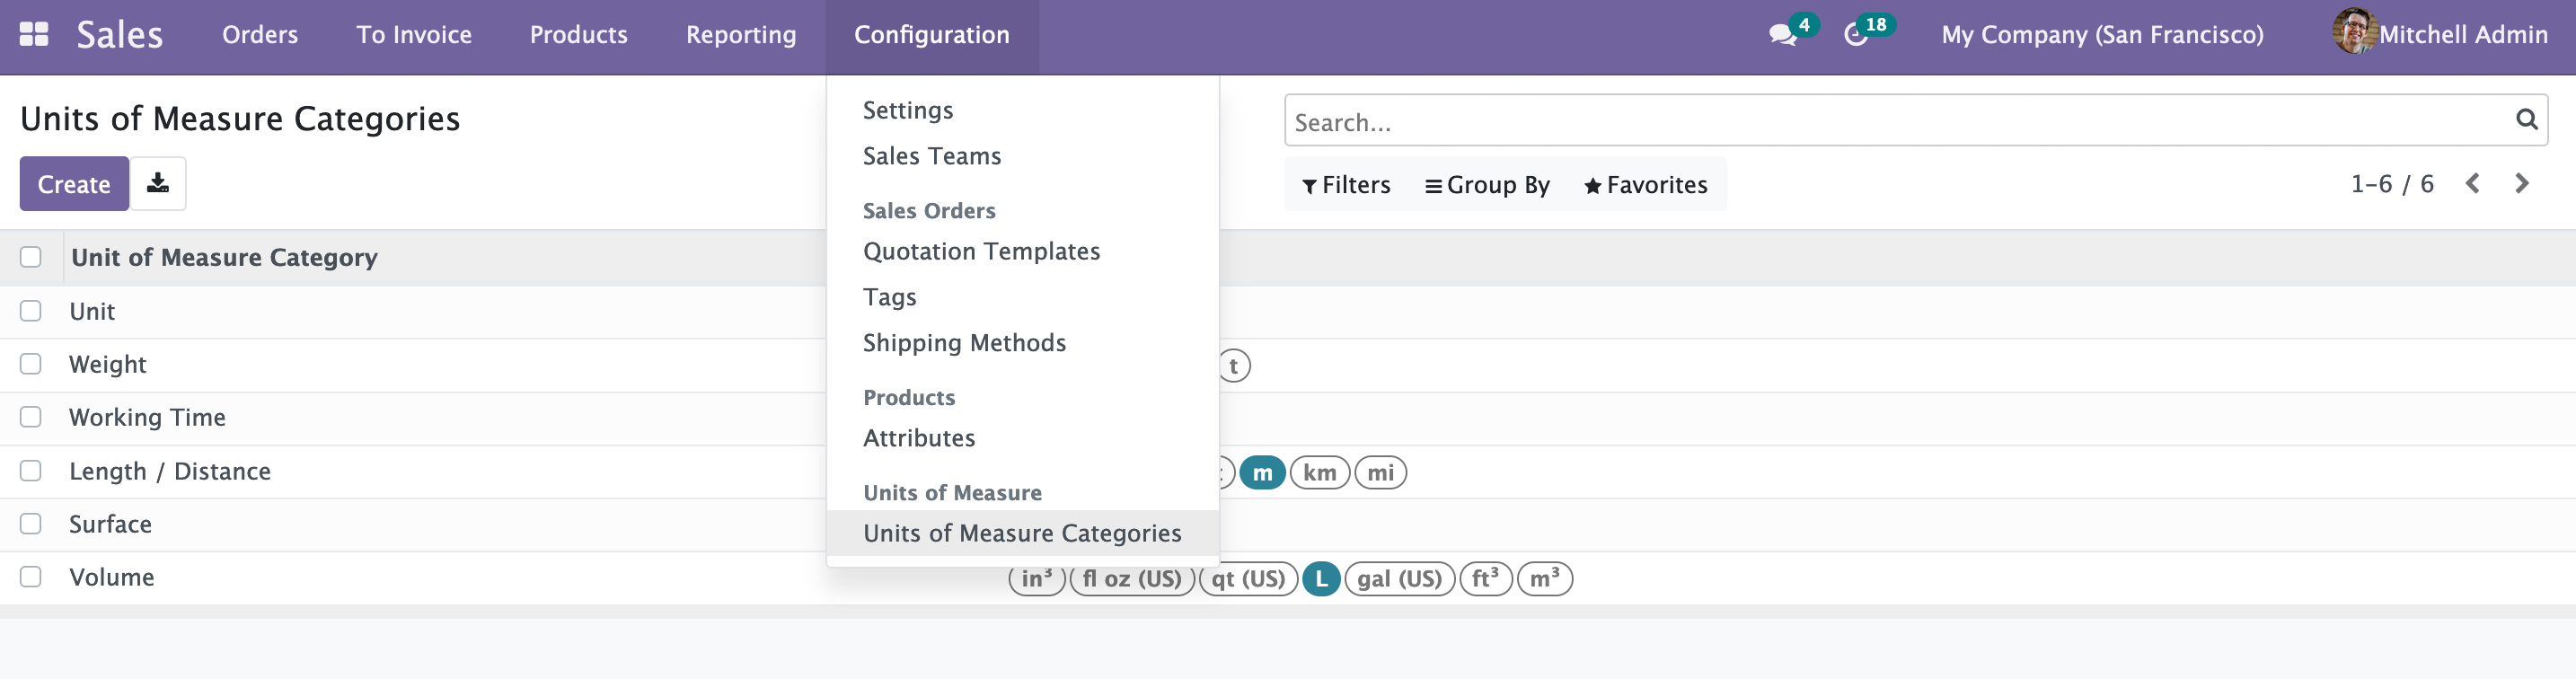The height and width of the screenshot is (679, 2576).
Task: Open the Orders menu
Action: [x=260, y=35]
